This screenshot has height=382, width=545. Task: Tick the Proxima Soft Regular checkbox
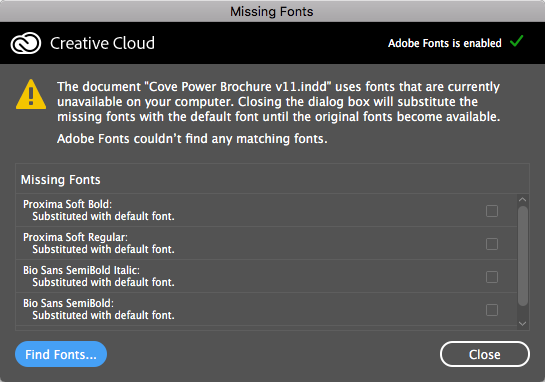[x=492, y=244]
